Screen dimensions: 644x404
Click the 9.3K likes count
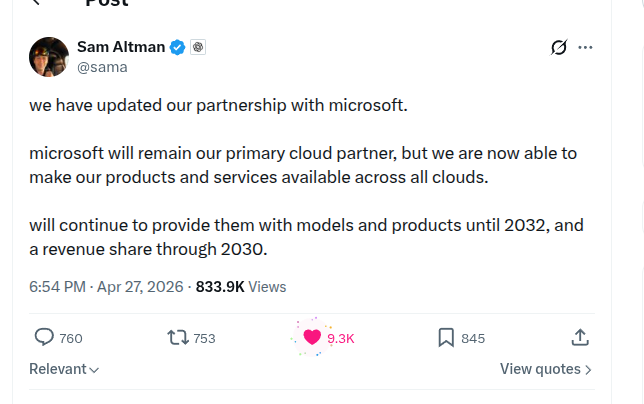(x=341, y=338)
